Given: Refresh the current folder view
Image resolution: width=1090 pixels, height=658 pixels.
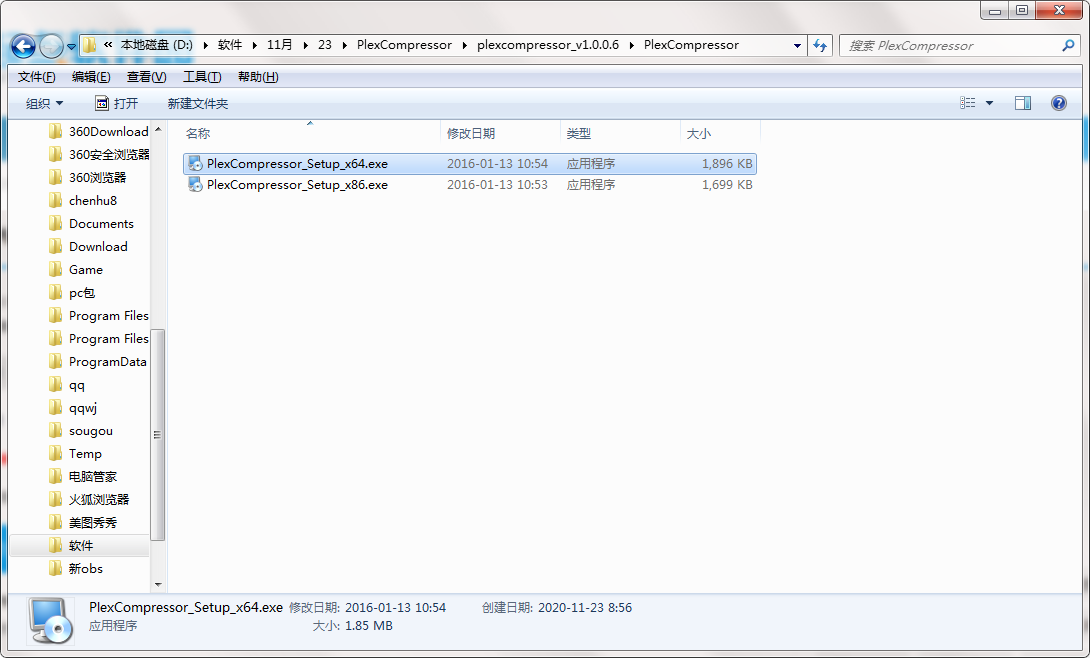Looking at the screenshot, I should 820,46.
